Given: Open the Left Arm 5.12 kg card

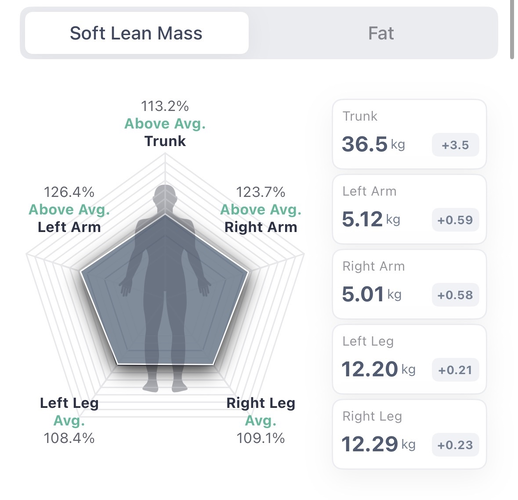Looking at the screenshot, I should click(409, 209).
